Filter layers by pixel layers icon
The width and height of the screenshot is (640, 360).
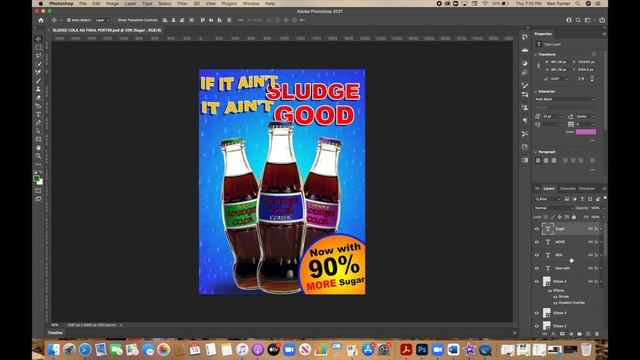tap(567, 199)
